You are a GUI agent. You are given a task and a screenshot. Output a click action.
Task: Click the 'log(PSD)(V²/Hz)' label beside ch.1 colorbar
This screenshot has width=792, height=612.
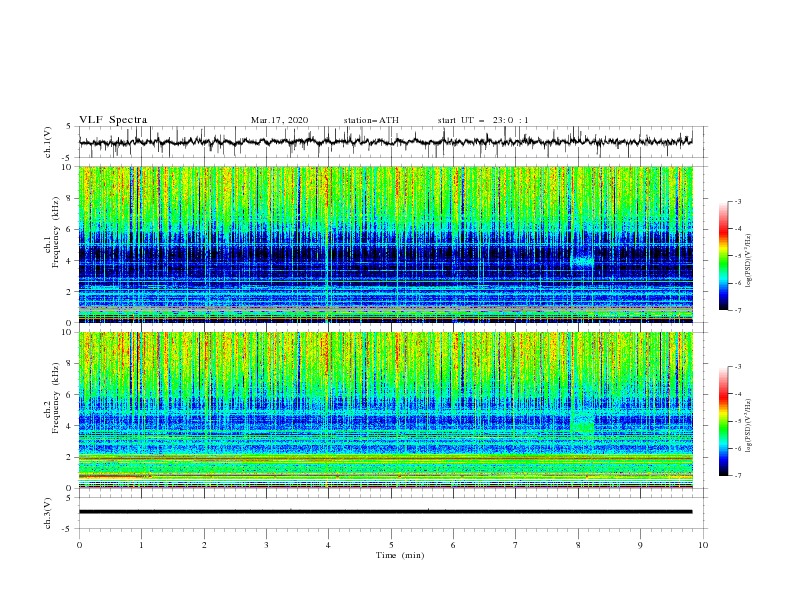pos(748,261)
